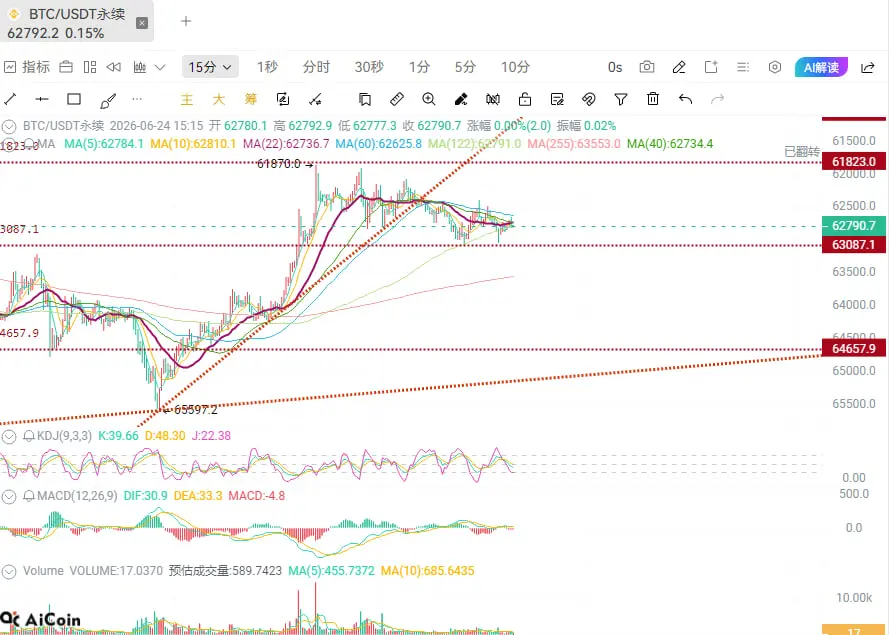889x635 pixels.
Task: Open the briefcase toolbox icon
Action: pos(66,67)
